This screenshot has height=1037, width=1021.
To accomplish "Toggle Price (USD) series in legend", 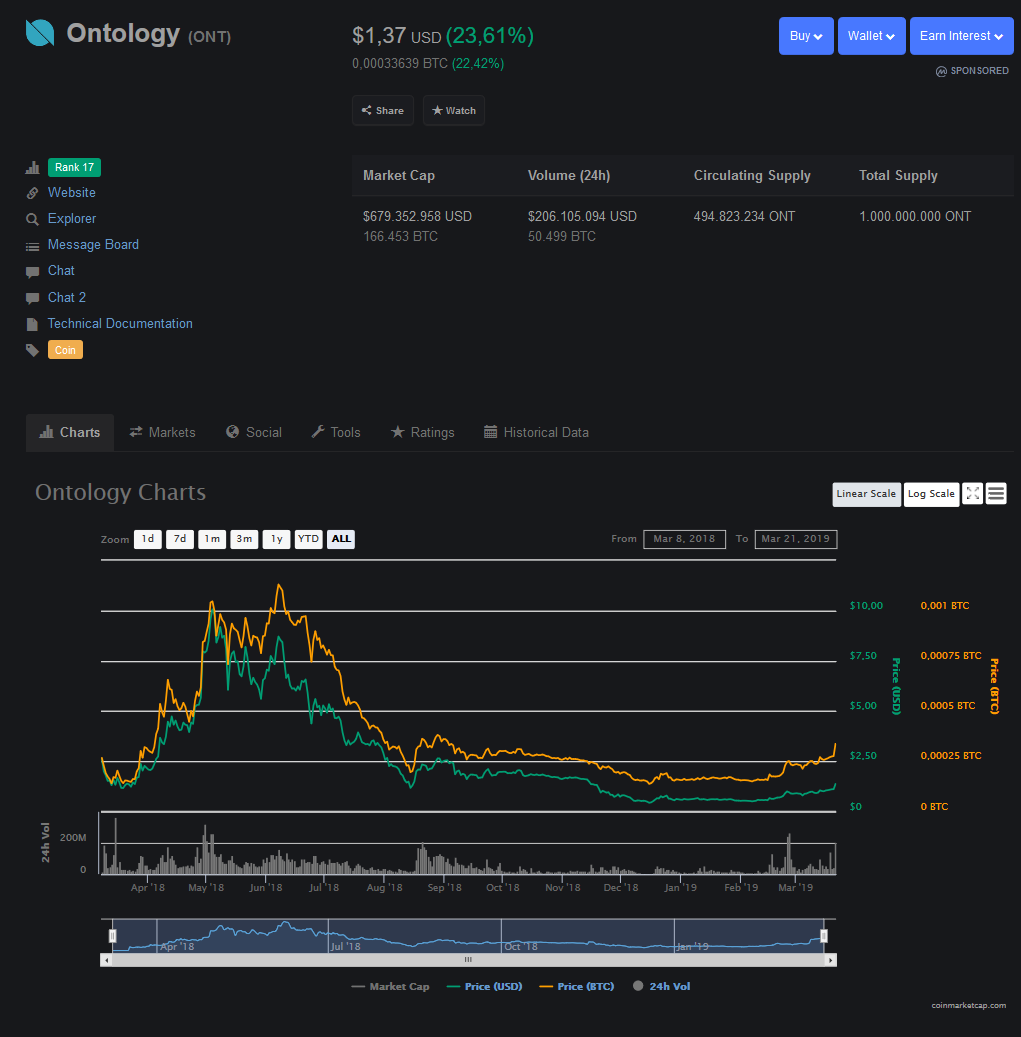I will click(x=485, y=986).
